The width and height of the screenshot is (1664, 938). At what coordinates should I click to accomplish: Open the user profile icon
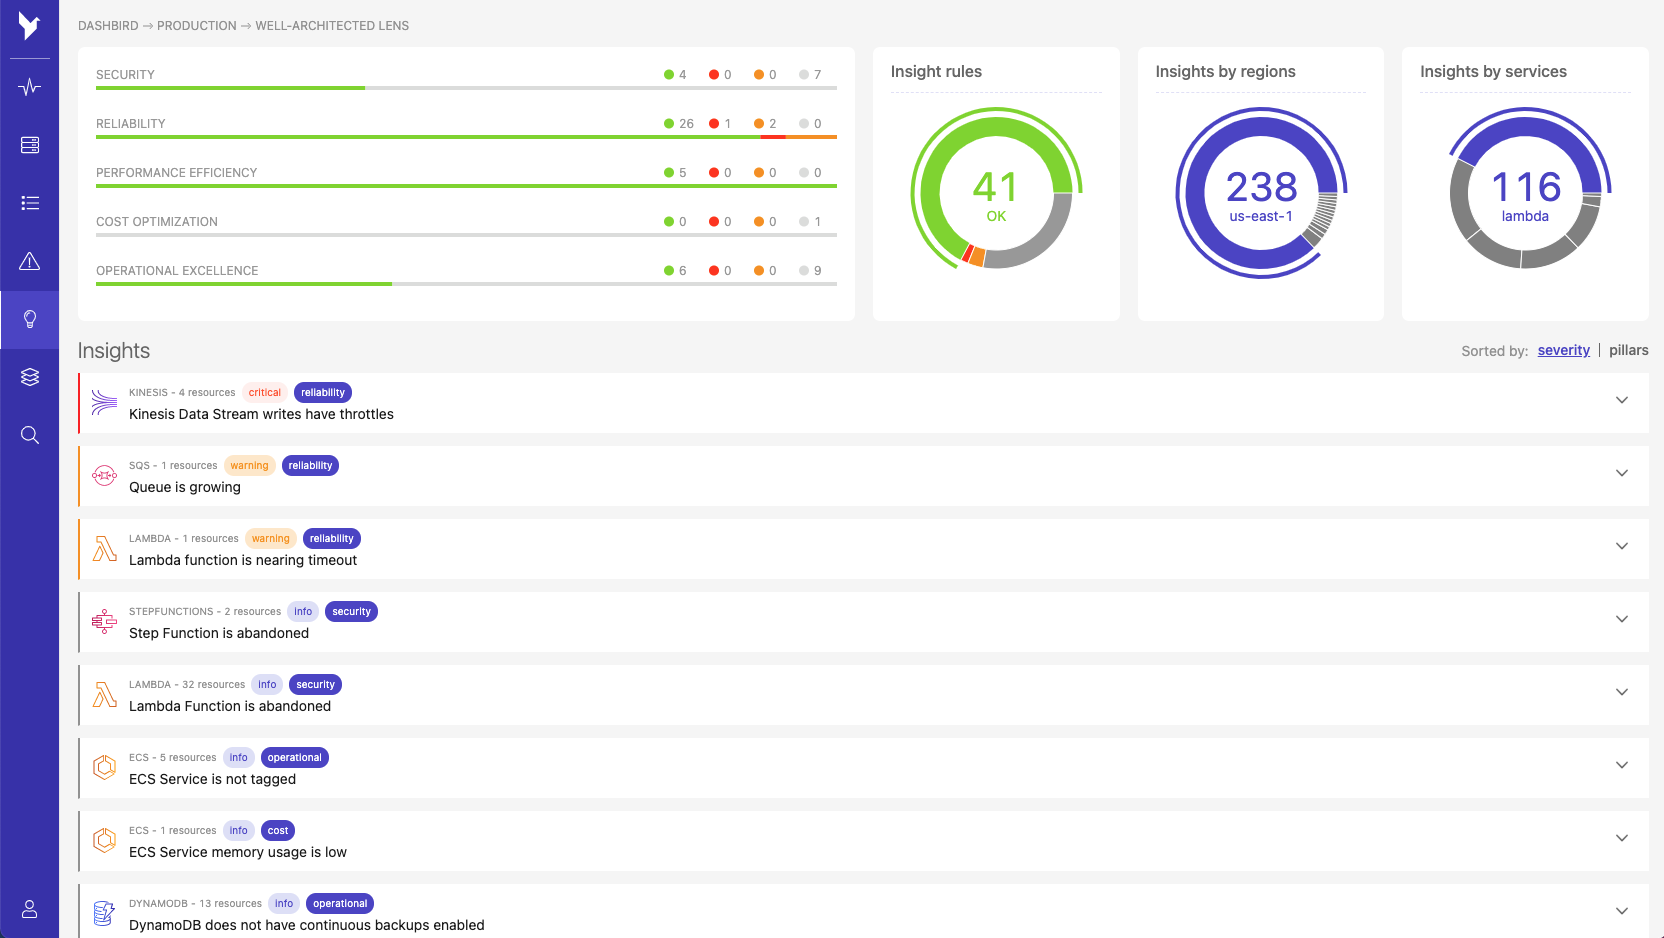(x=30, y=909)
